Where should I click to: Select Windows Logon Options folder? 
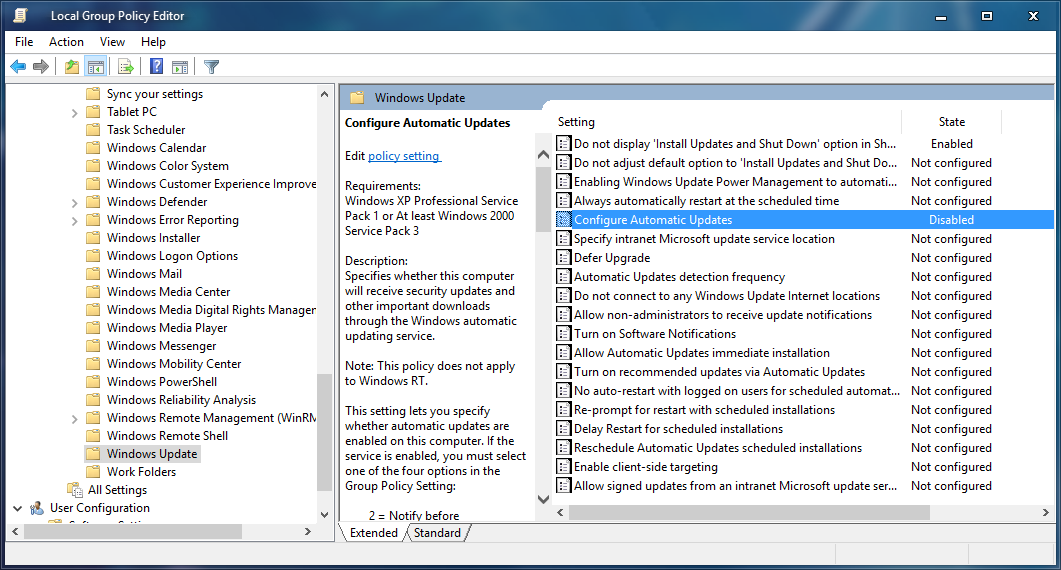coord(173,256)
